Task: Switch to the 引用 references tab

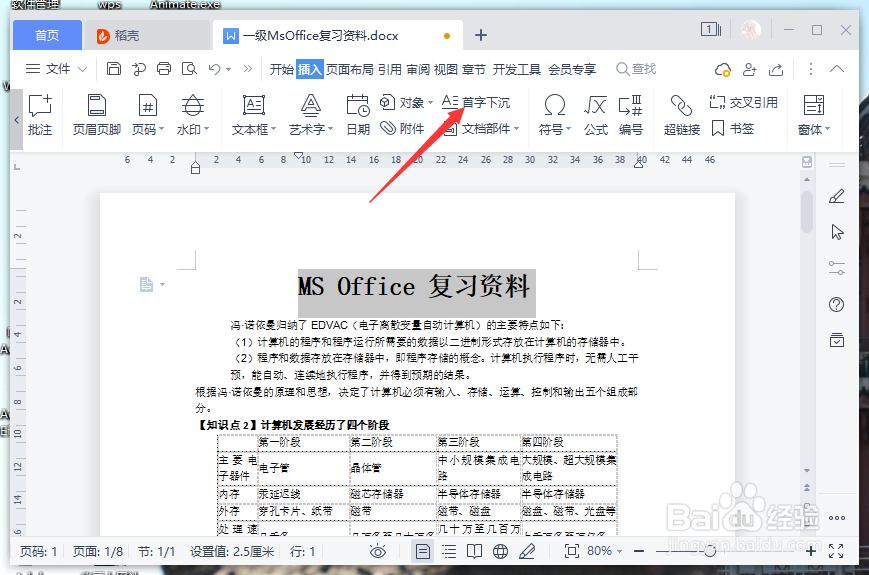Action: [x=390, y=69]
